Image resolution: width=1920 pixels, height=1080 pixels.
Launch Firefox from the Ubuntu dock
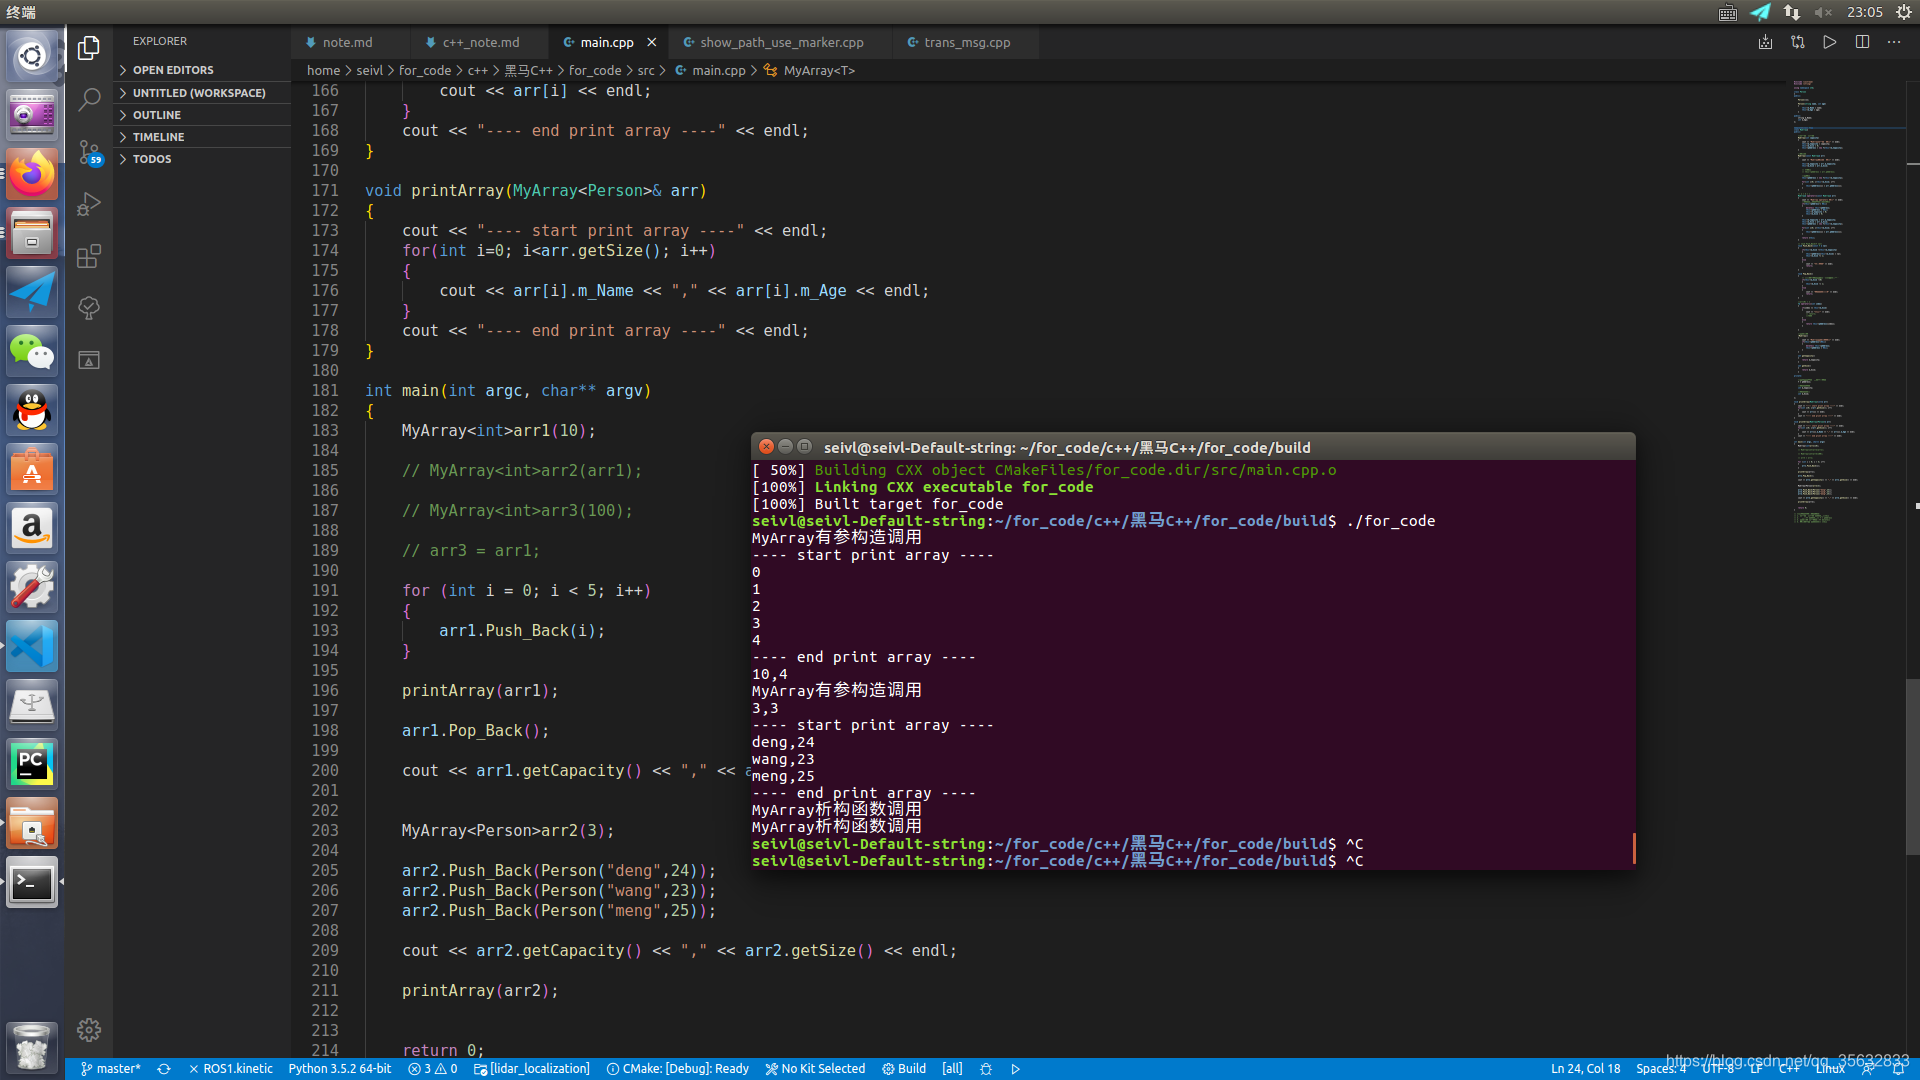(x=32, y=174)
